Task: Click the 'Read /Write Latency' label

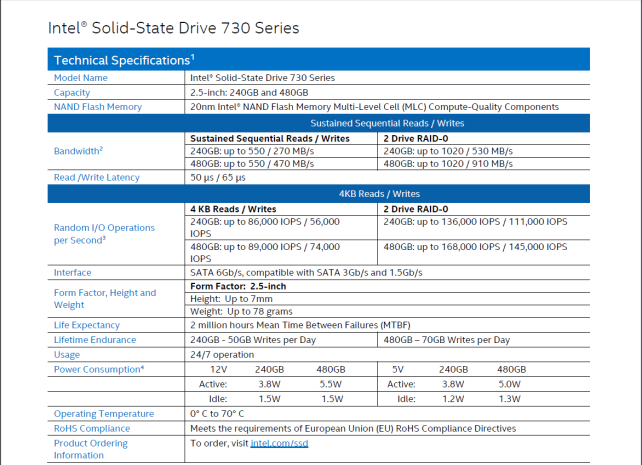Action: (97, 178)
